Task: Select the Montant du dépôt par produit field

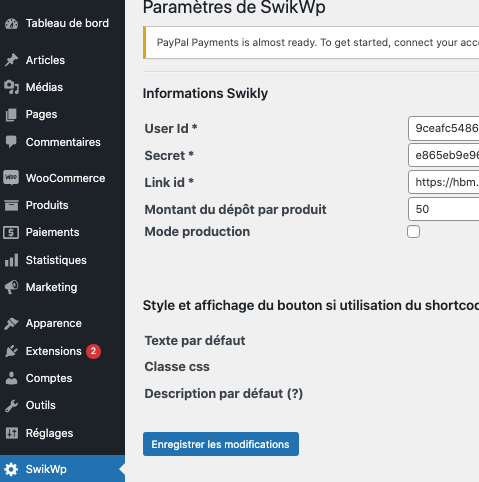Action: point(444,209)
